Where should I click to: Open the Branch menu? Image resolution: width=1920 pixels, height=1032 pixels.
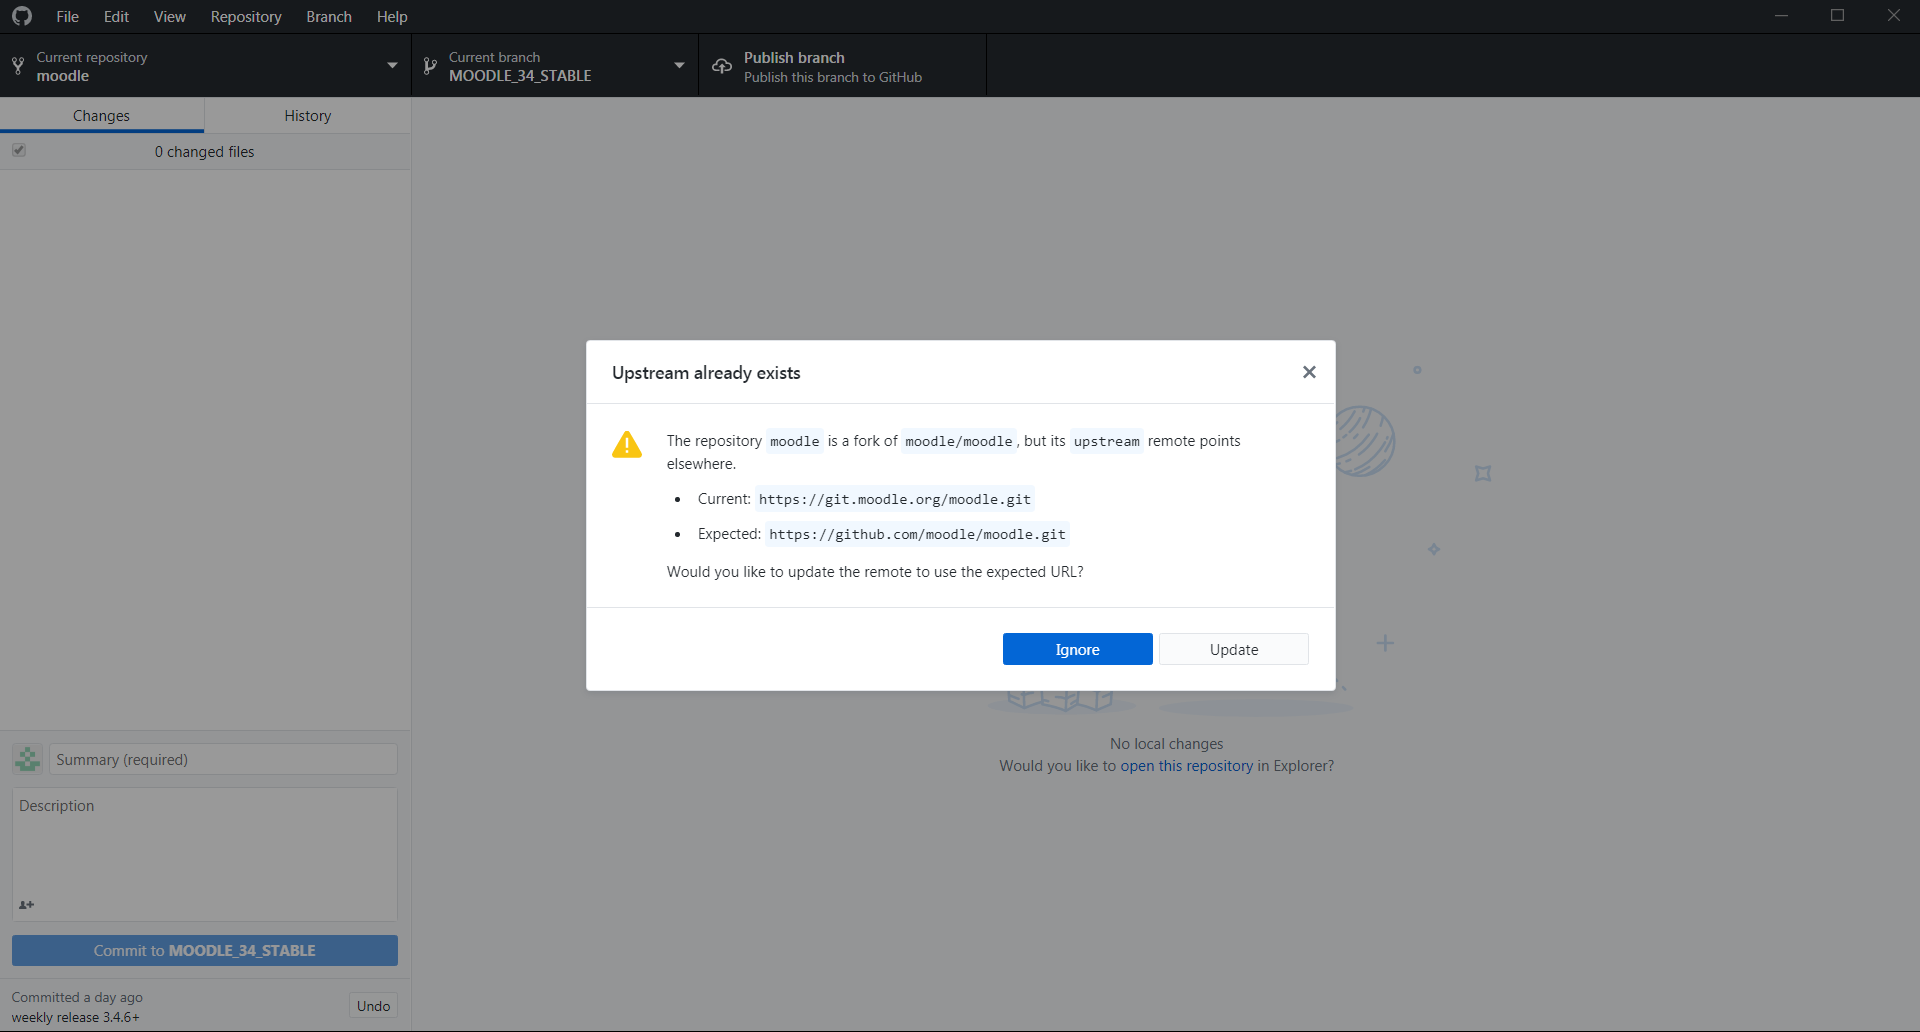pos(329,17)
